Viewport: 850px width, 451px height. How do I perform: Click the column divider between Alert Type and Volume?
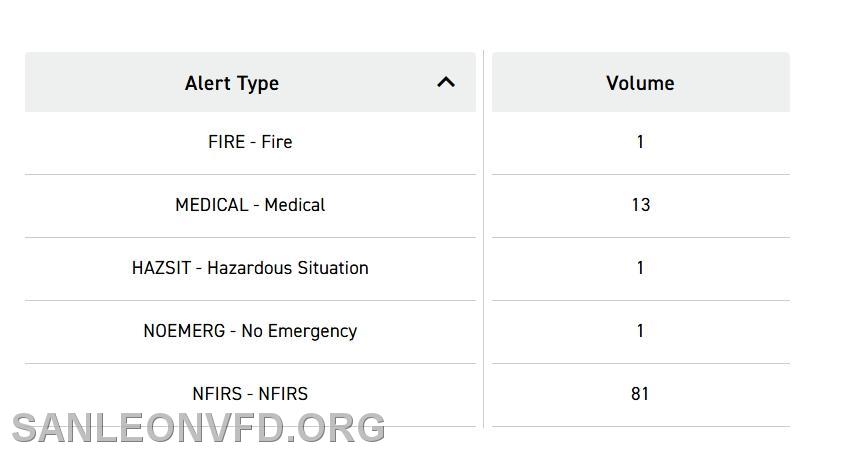(x=484, y=239)
